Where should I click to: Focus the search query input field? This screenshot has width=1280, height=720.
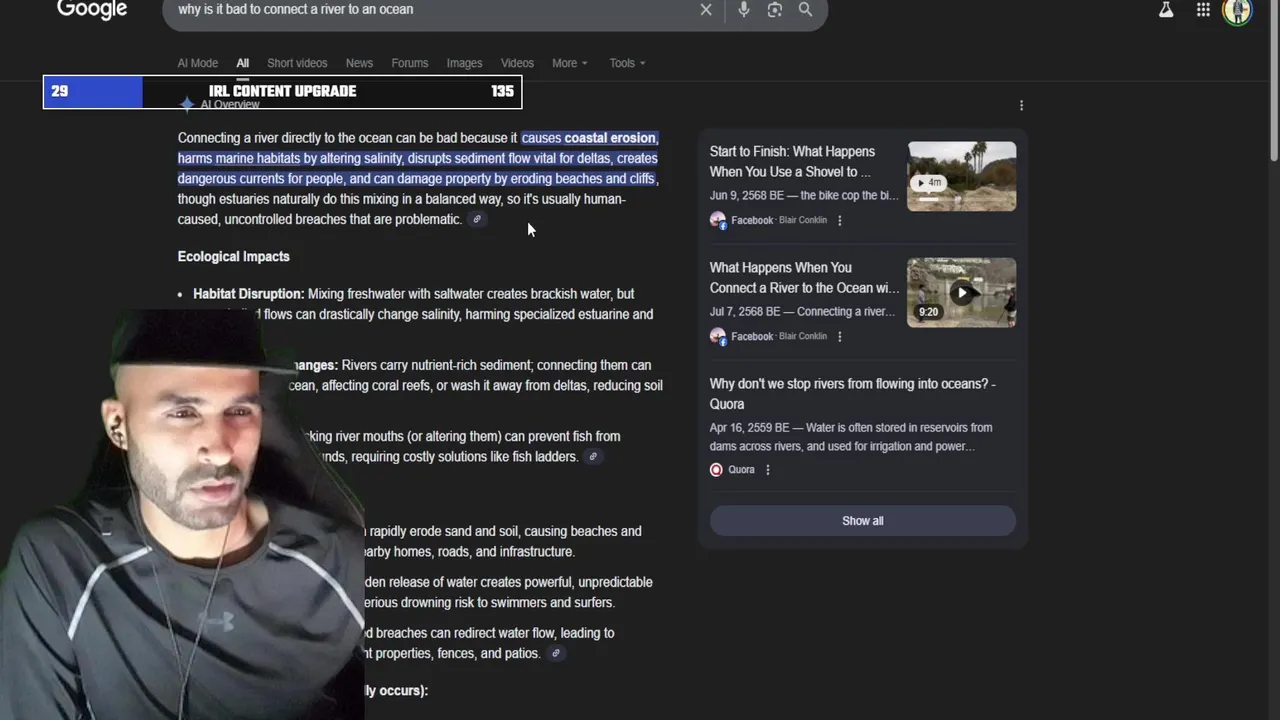click(x=430, y=9)
